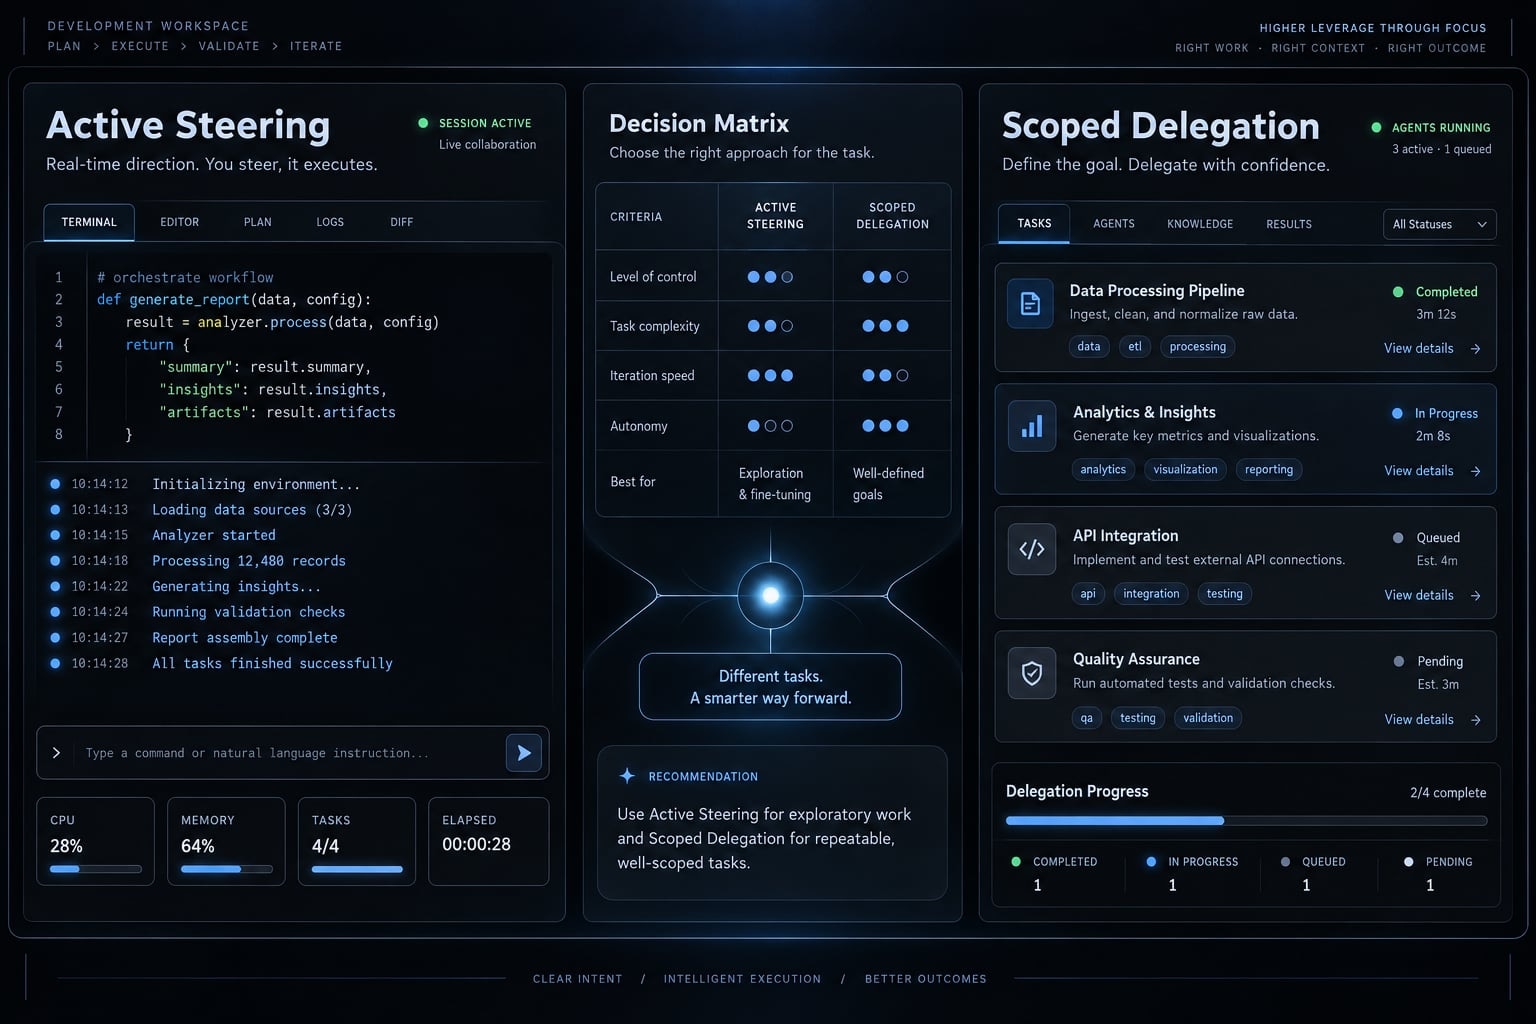
Task: Click the Pending status dot on Quality Assurance
Action: [x=1399, y=661]
